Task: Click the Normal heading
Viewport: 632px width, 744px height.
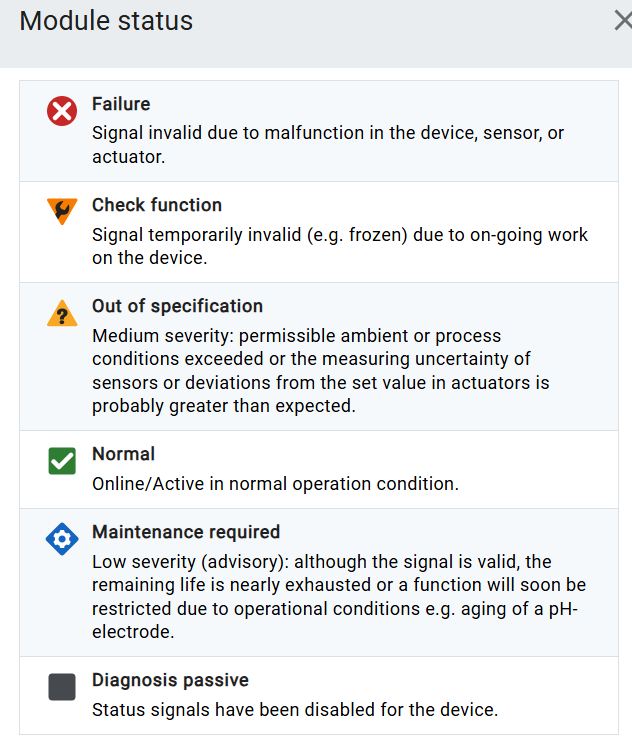Action: click(x=123, y=454)
